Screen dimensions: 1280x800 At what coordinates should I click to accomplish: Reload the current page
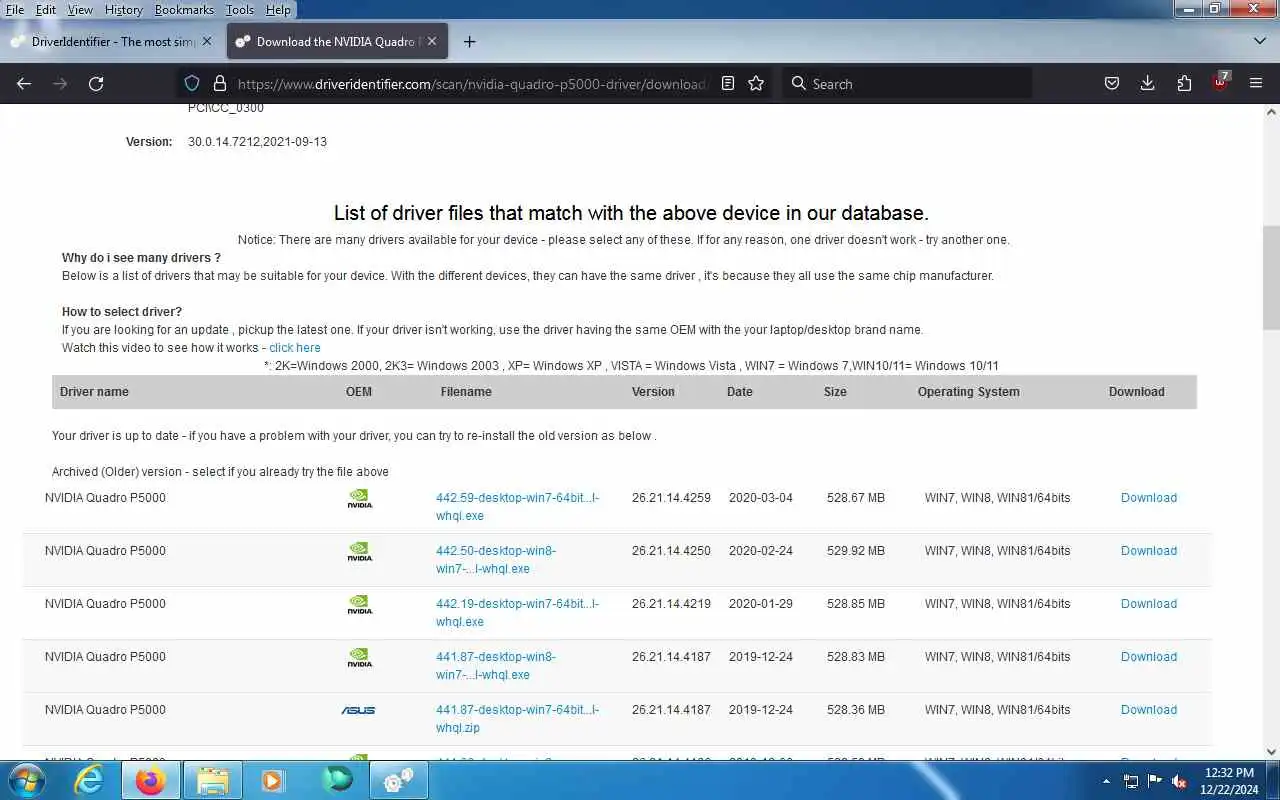(x=96, y=84)
